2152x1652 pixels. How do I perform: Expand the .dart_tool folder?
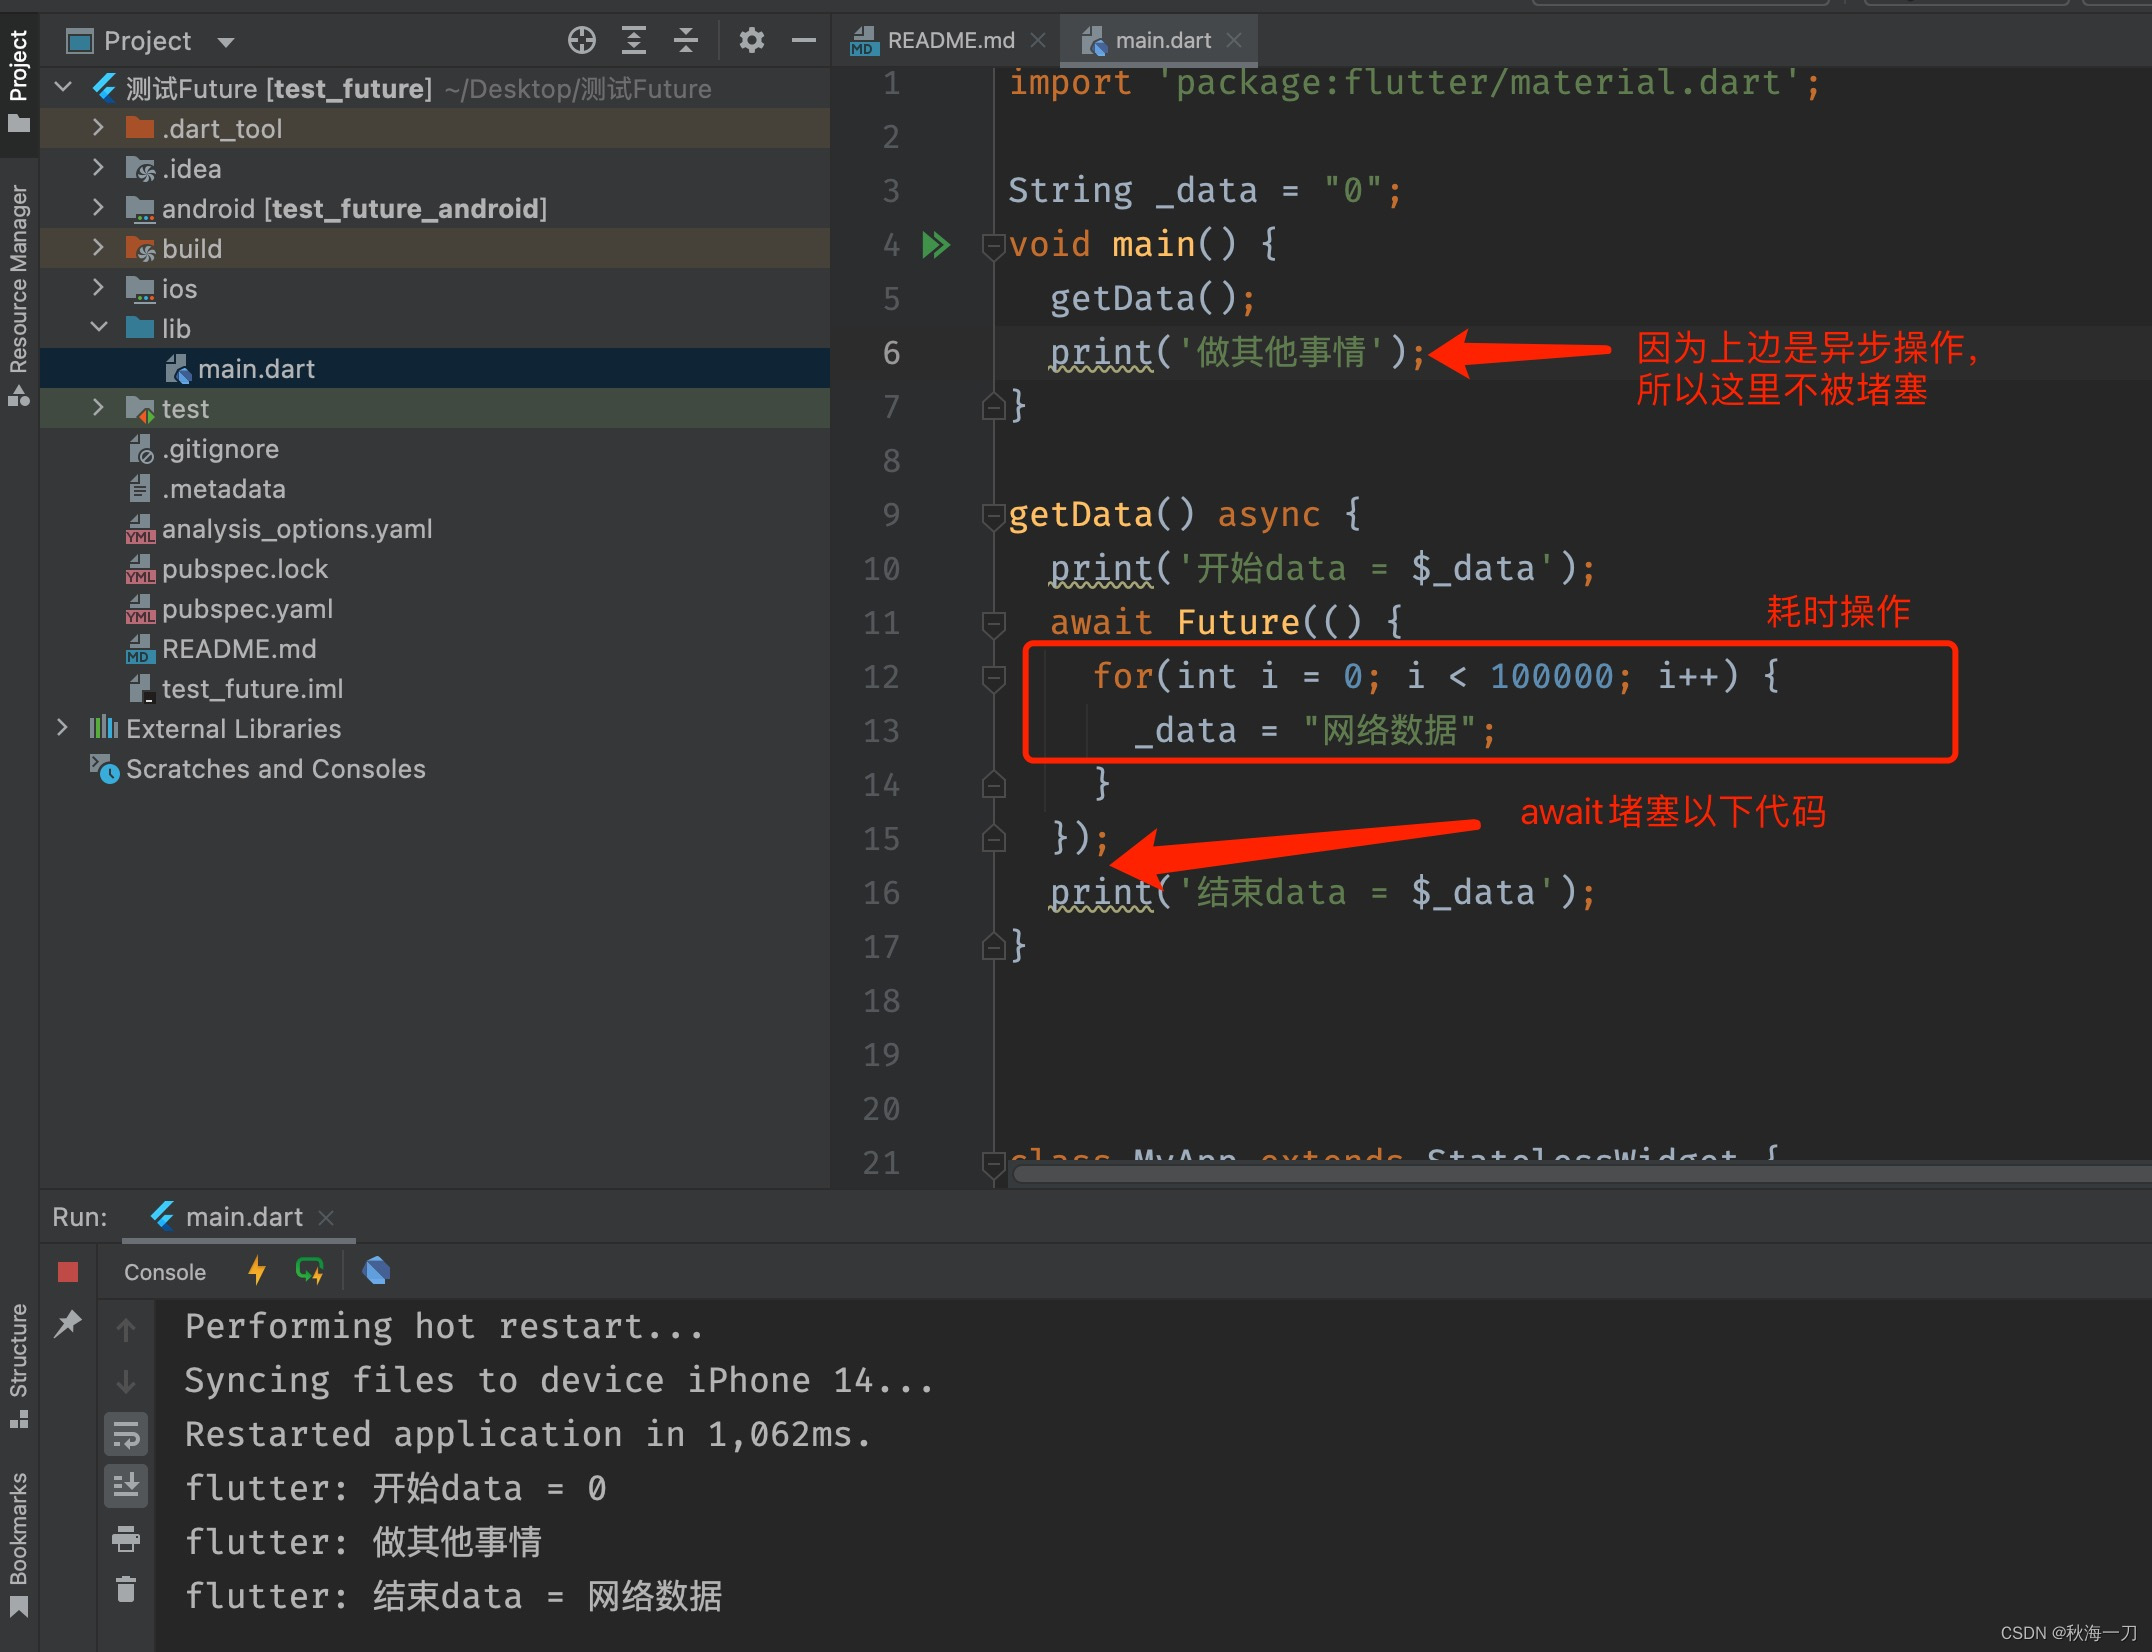97,128
